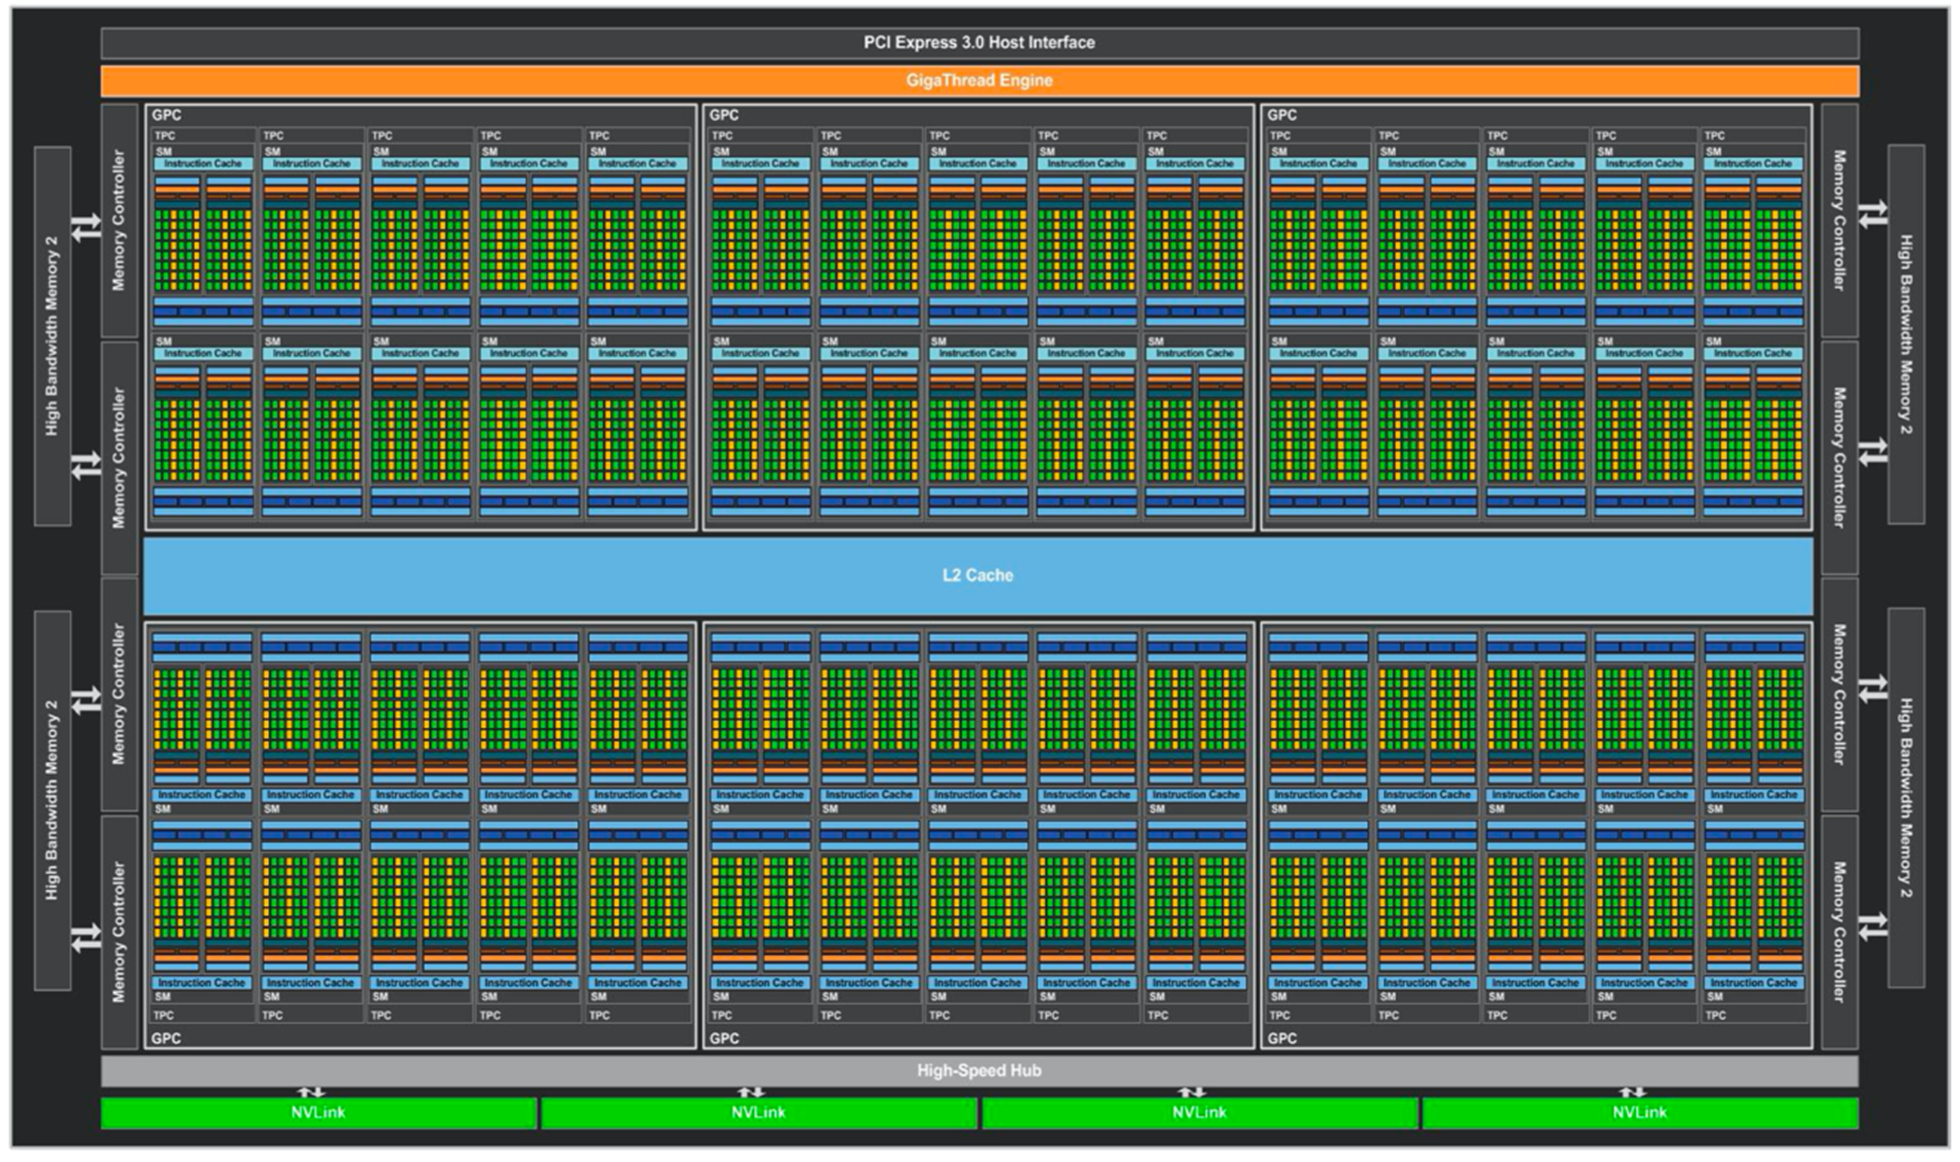This screenshot has height=1162, width=1960.
Task: Click the GPC label of the bottom-left cluster
Action: pos(166,1038)
